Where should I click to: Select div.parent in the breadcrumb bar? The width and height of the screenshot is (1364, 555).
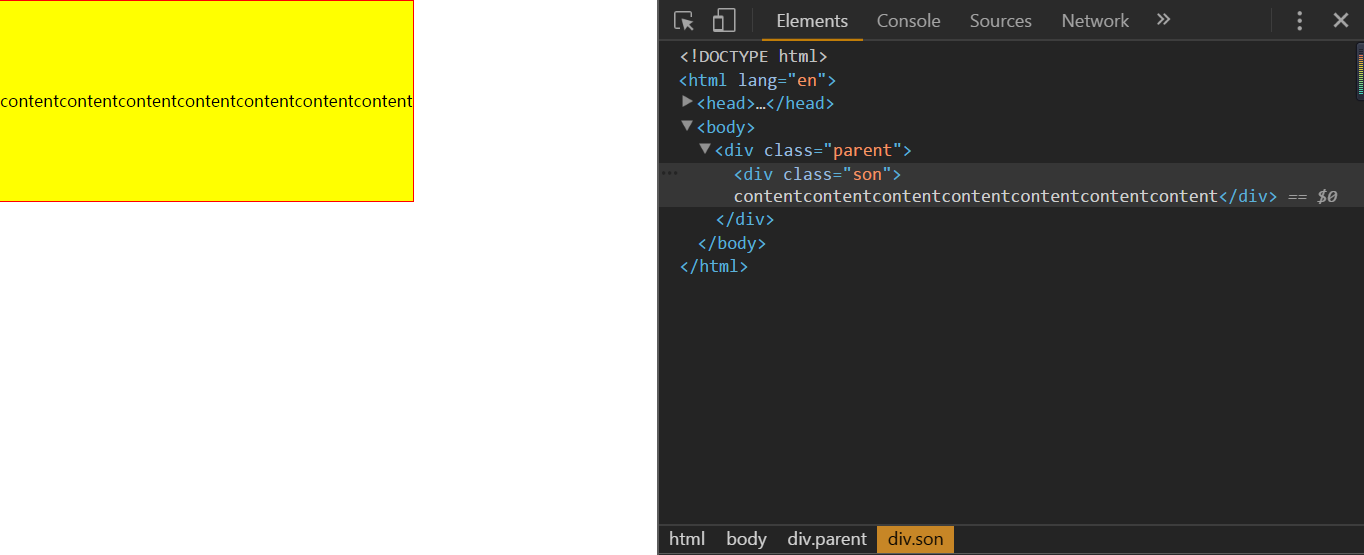827,539
